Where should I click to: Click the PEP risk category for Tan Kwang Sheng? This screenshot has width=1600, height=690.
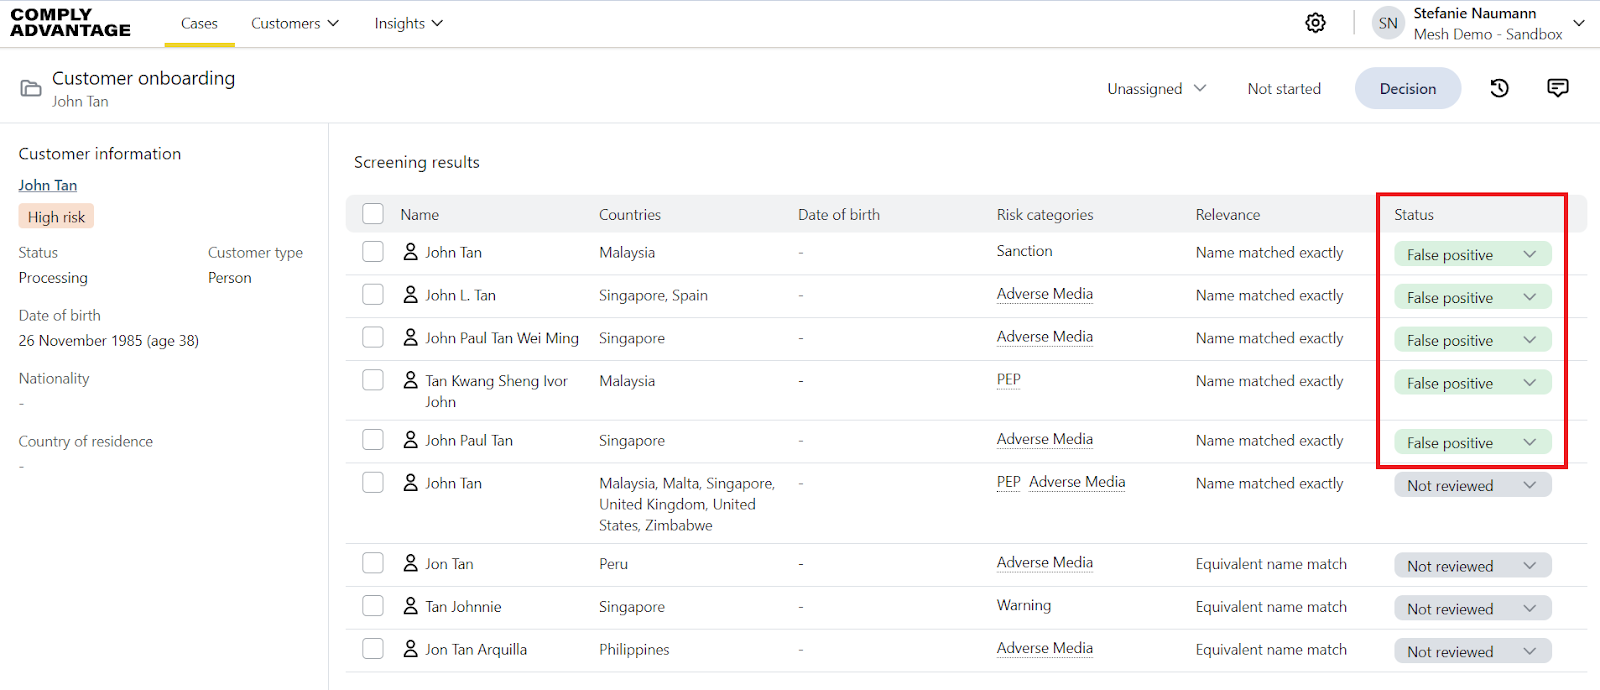[1008, 380]
